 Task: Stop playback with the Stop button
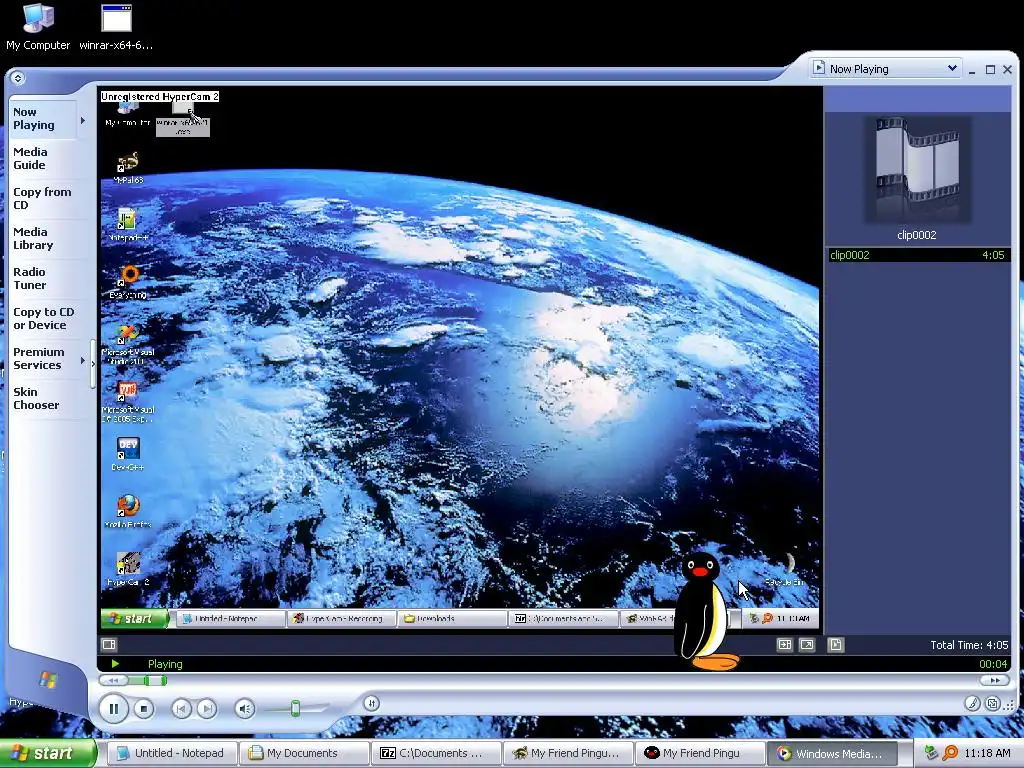click(144, 709)
